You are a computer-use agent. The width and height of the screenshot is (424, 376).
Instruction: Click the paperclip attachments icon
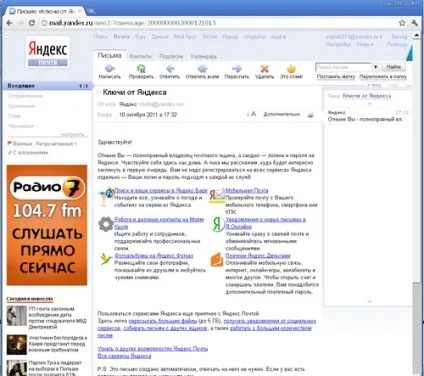tap(10, 153)
